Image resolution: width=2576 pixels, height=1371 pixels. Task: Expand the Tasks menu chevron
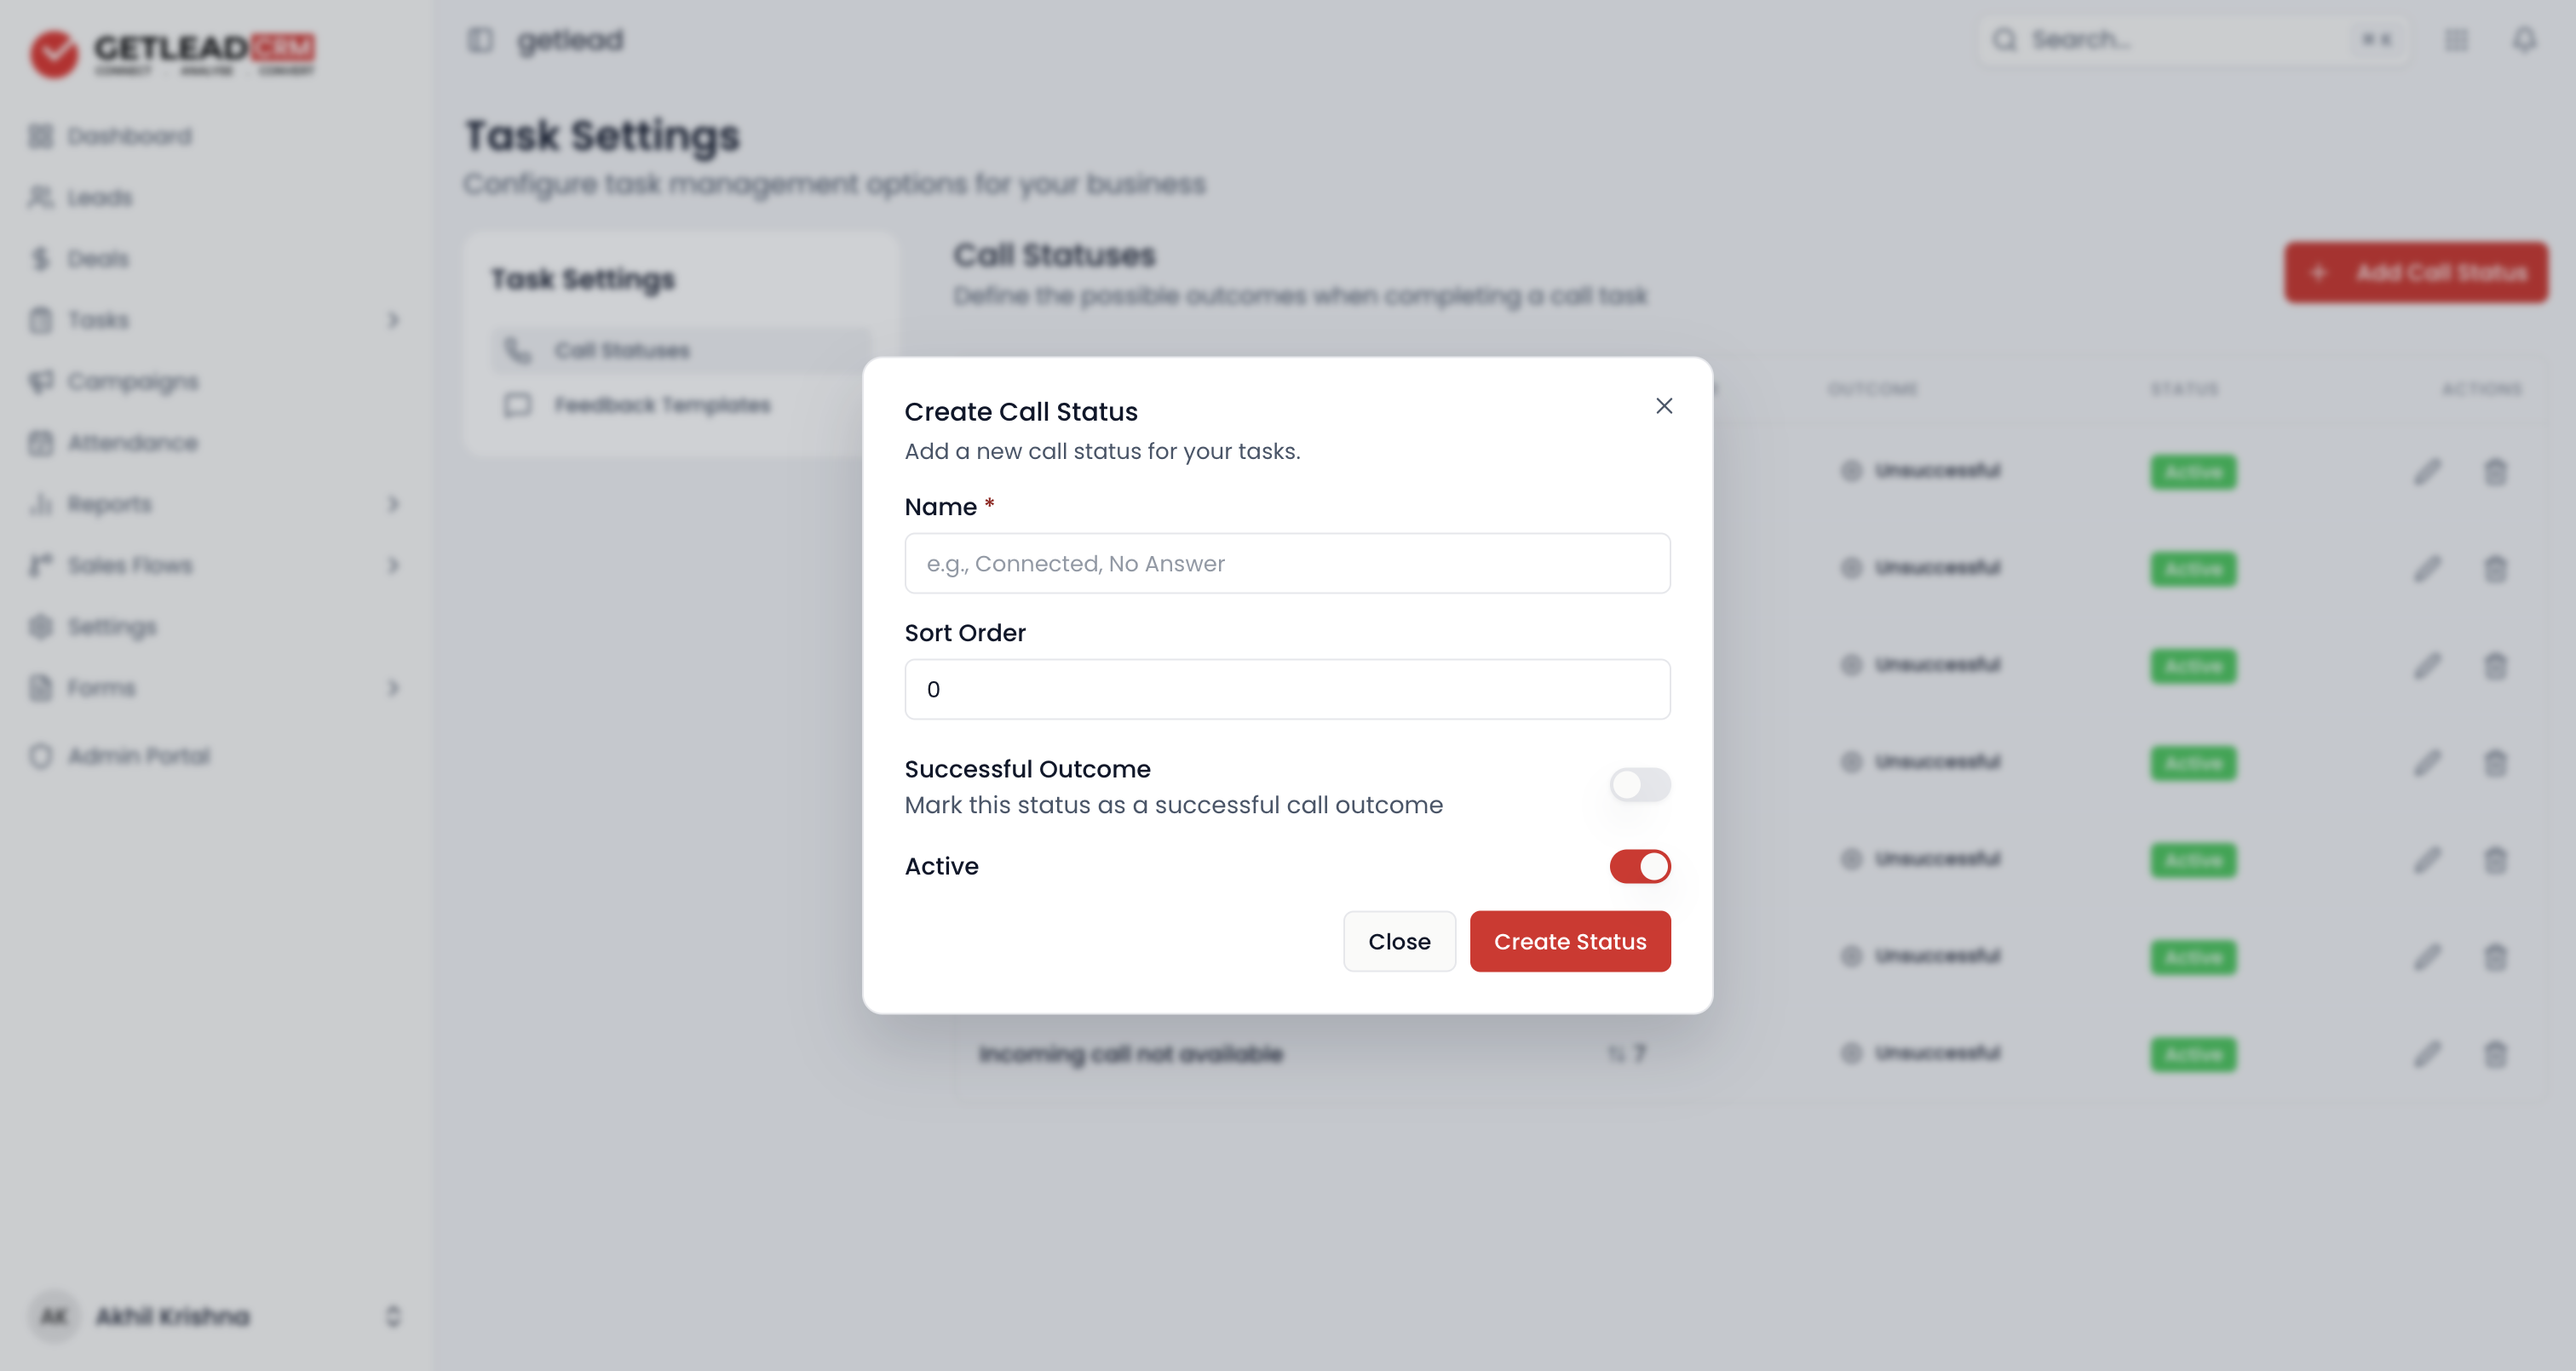point(393,320)
